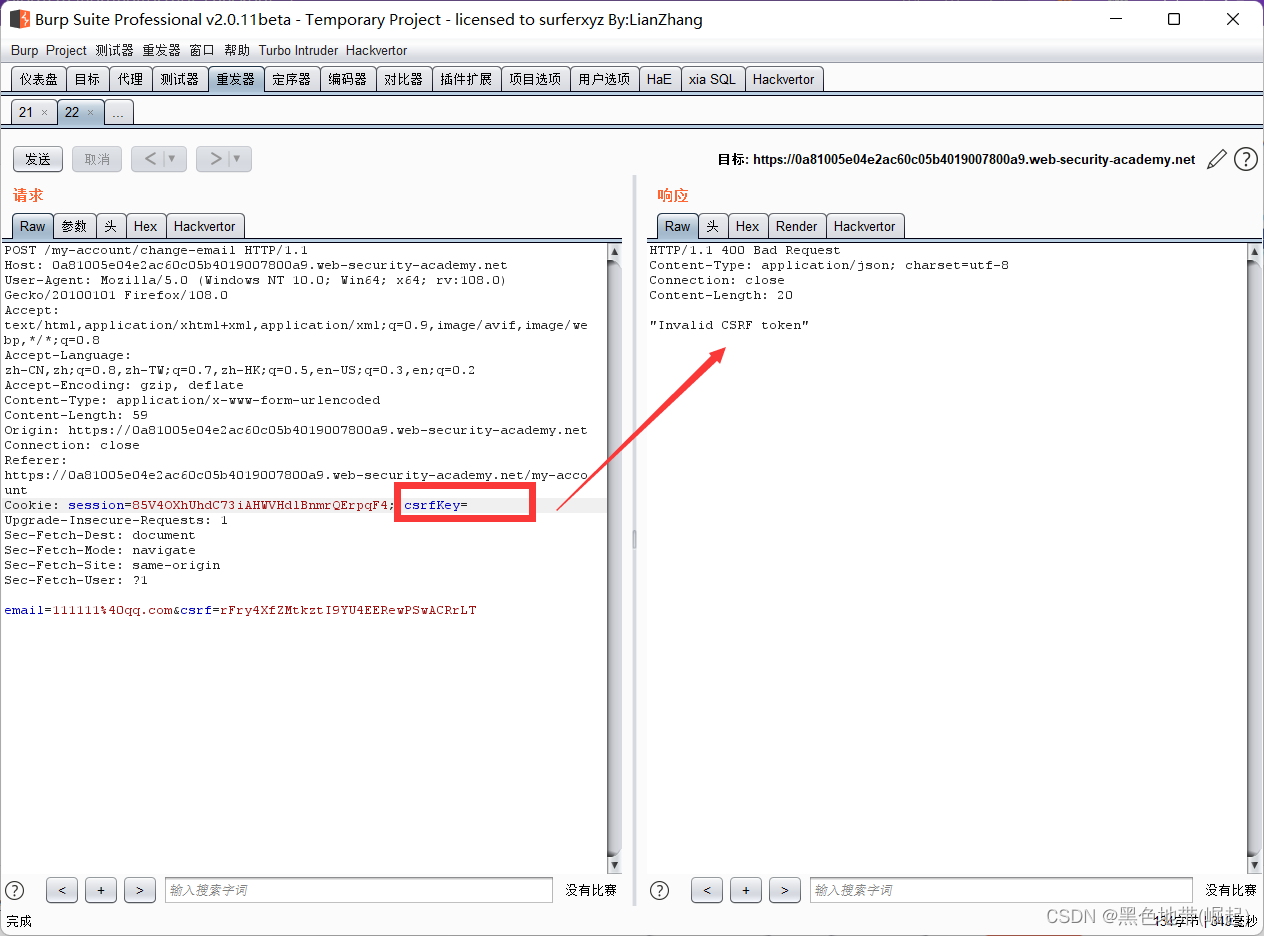Go back in request history
The image size is (1264, 936).
click(x=150, y=159)
